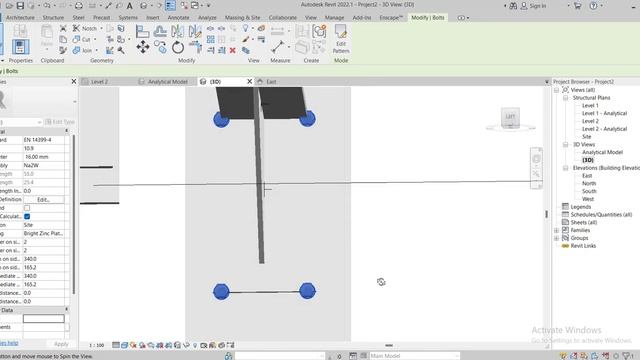Toggle the checked Calculate checkbox in Properties
The width and height of the screenshot is (640, 360).
27,216
